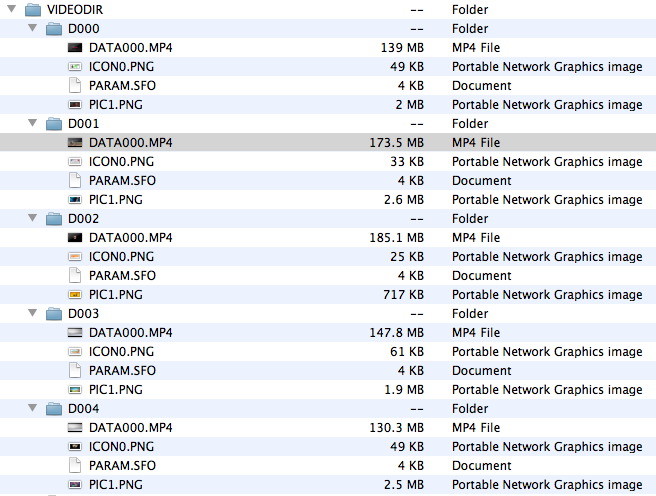This screenshot has height=496, width=656.
Task: Click the D002 folder icon
Action: point(54,219)
